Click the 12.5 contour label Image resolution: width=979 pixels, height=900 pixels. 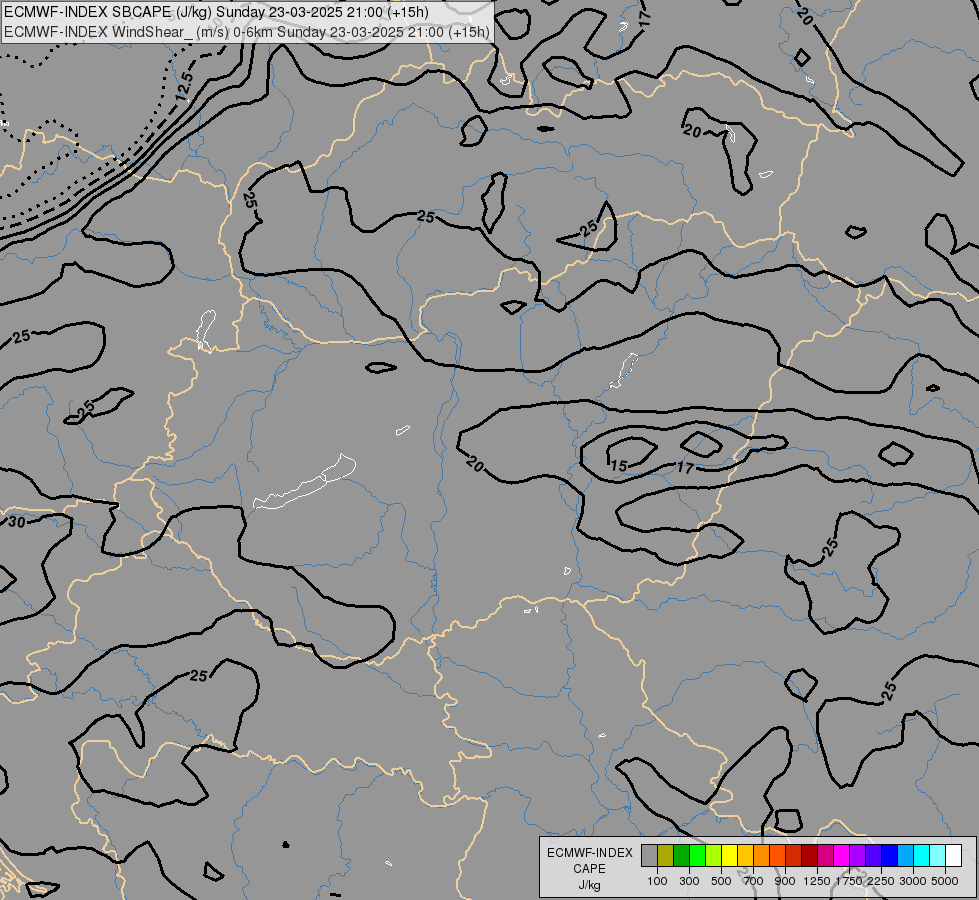(184, 86)
